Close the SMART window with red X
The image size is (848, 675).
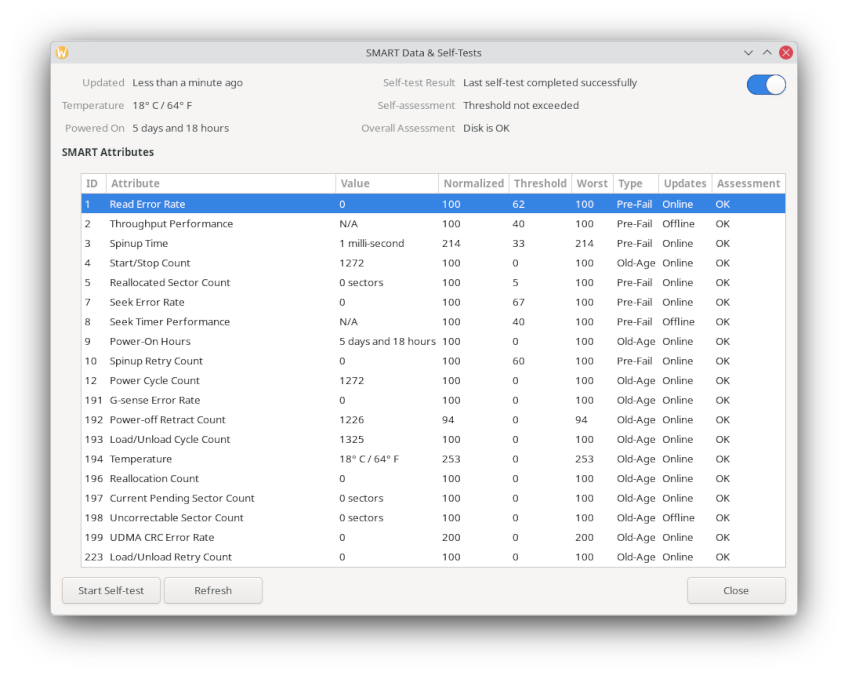tap(786, 53)
